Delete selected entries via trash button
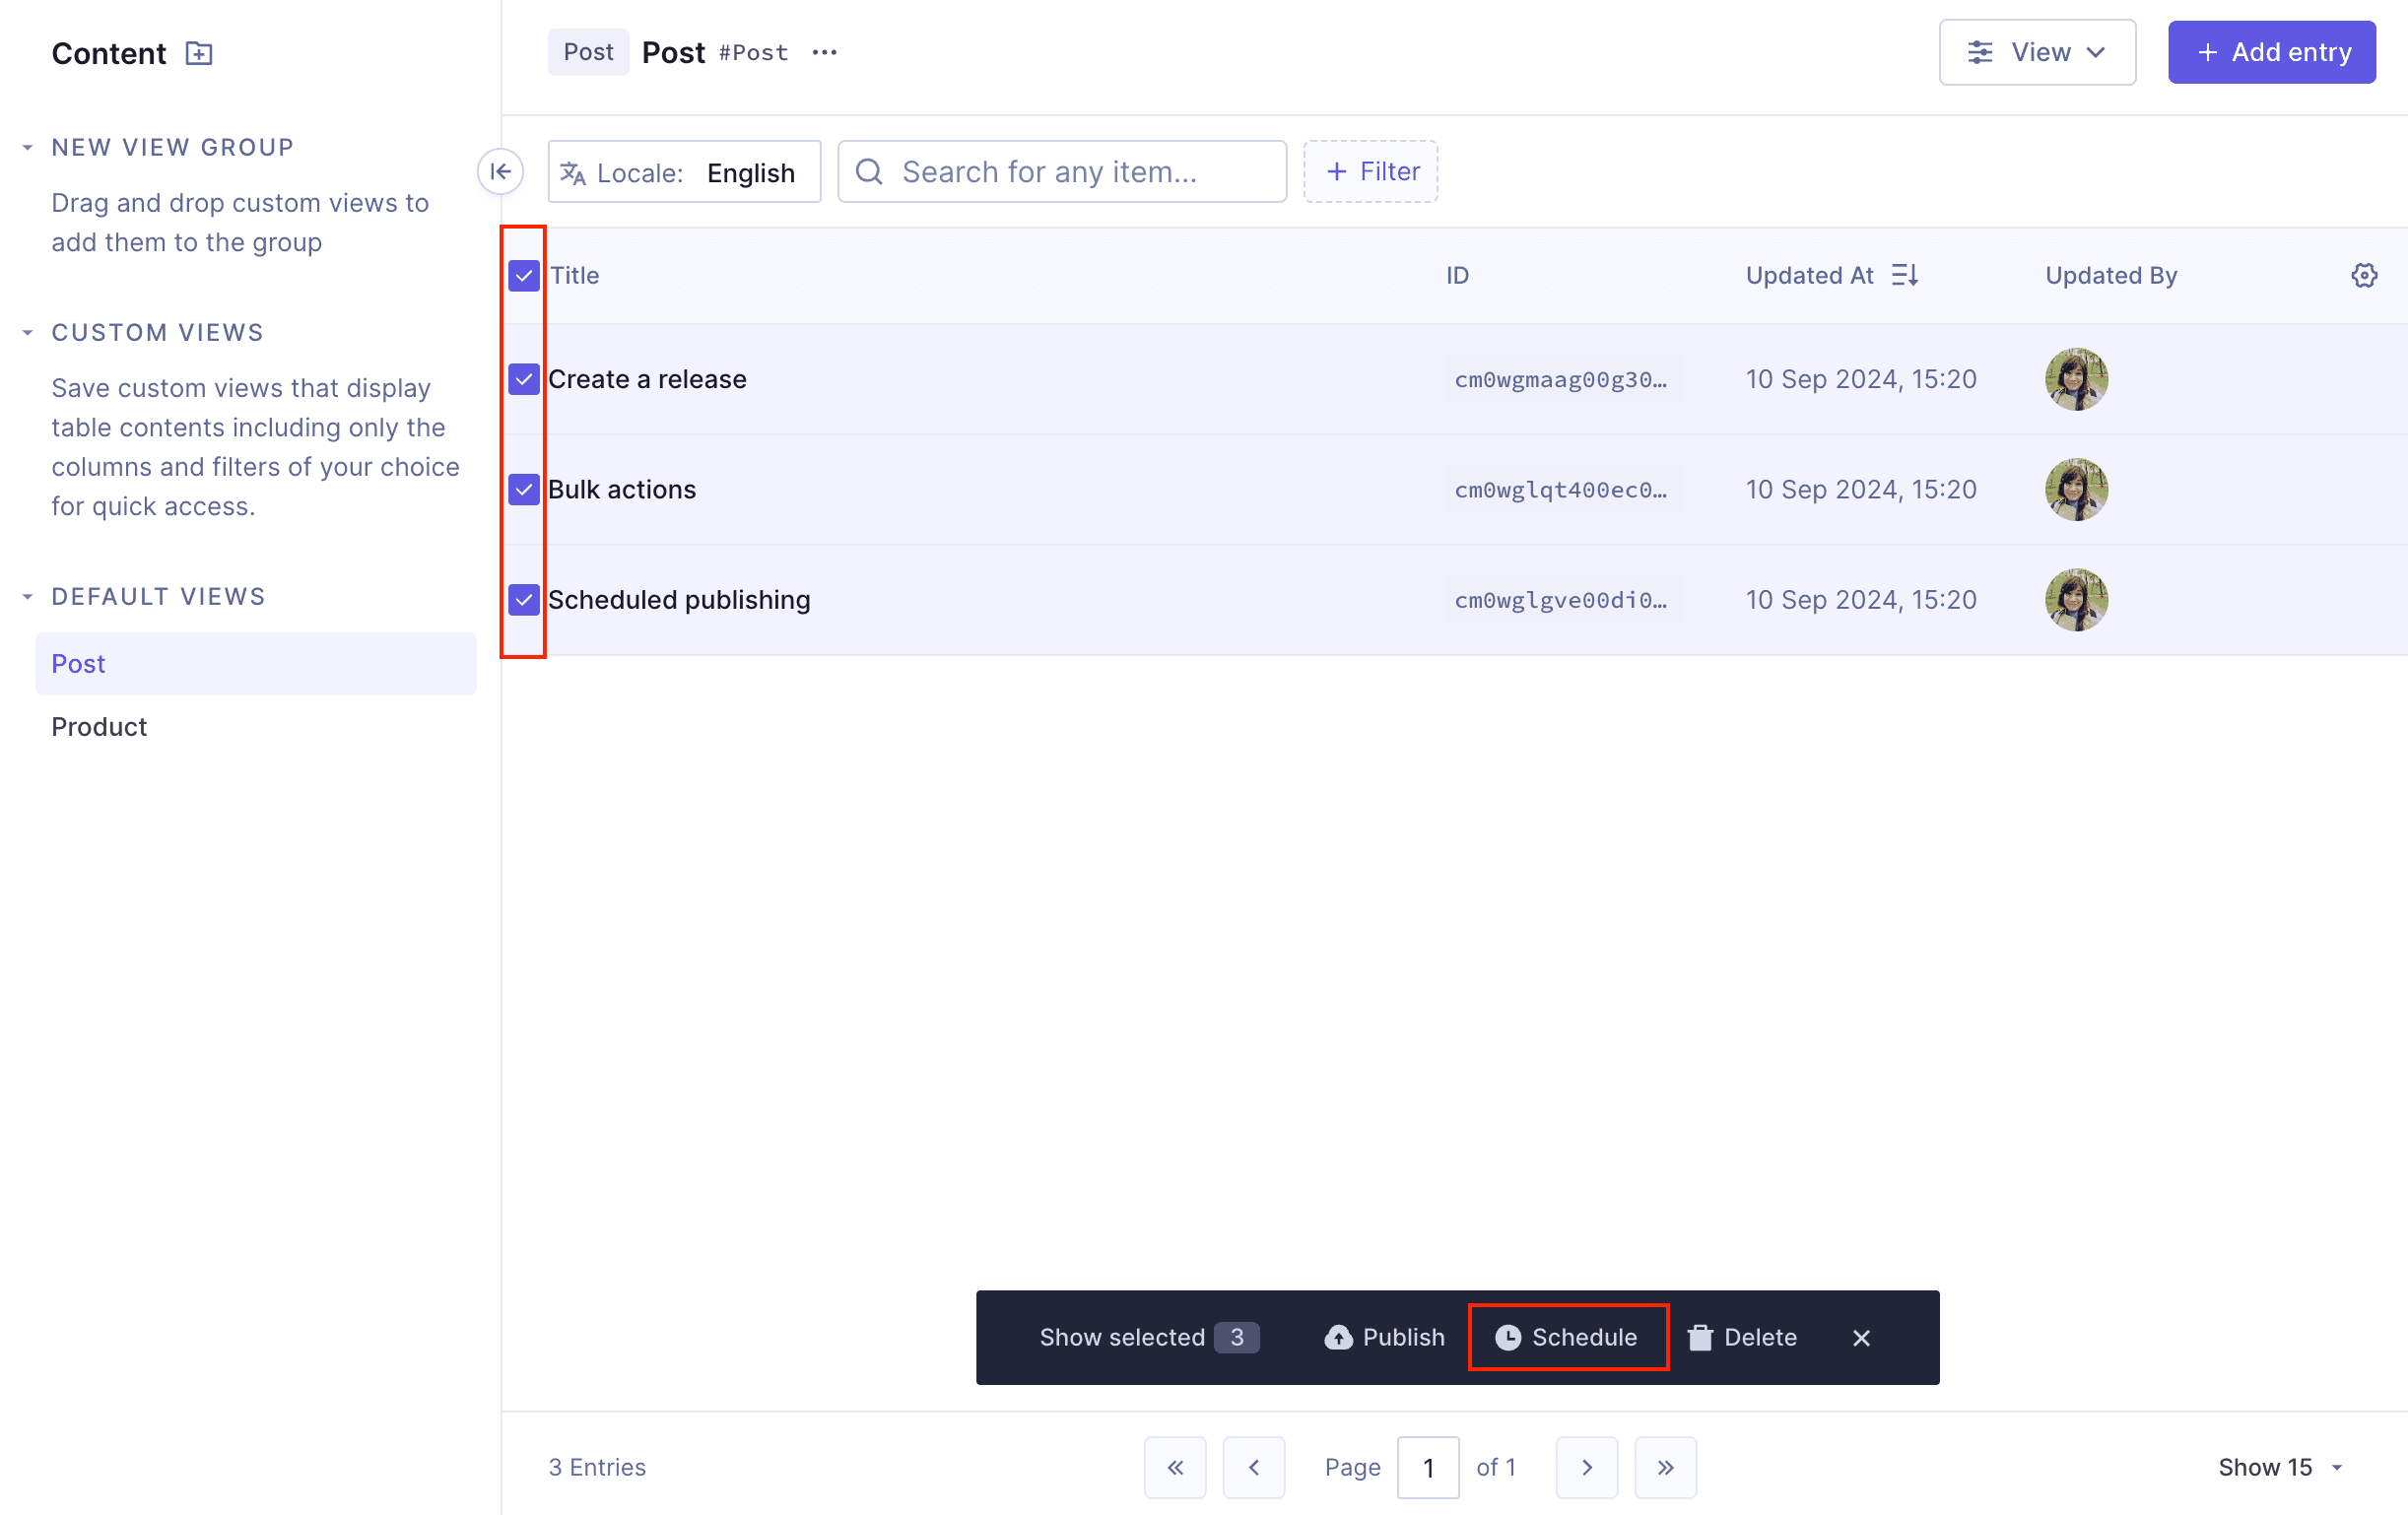This screenshot has height=1515, width=2408. pyautogui.click(x=1742, y=1337)
